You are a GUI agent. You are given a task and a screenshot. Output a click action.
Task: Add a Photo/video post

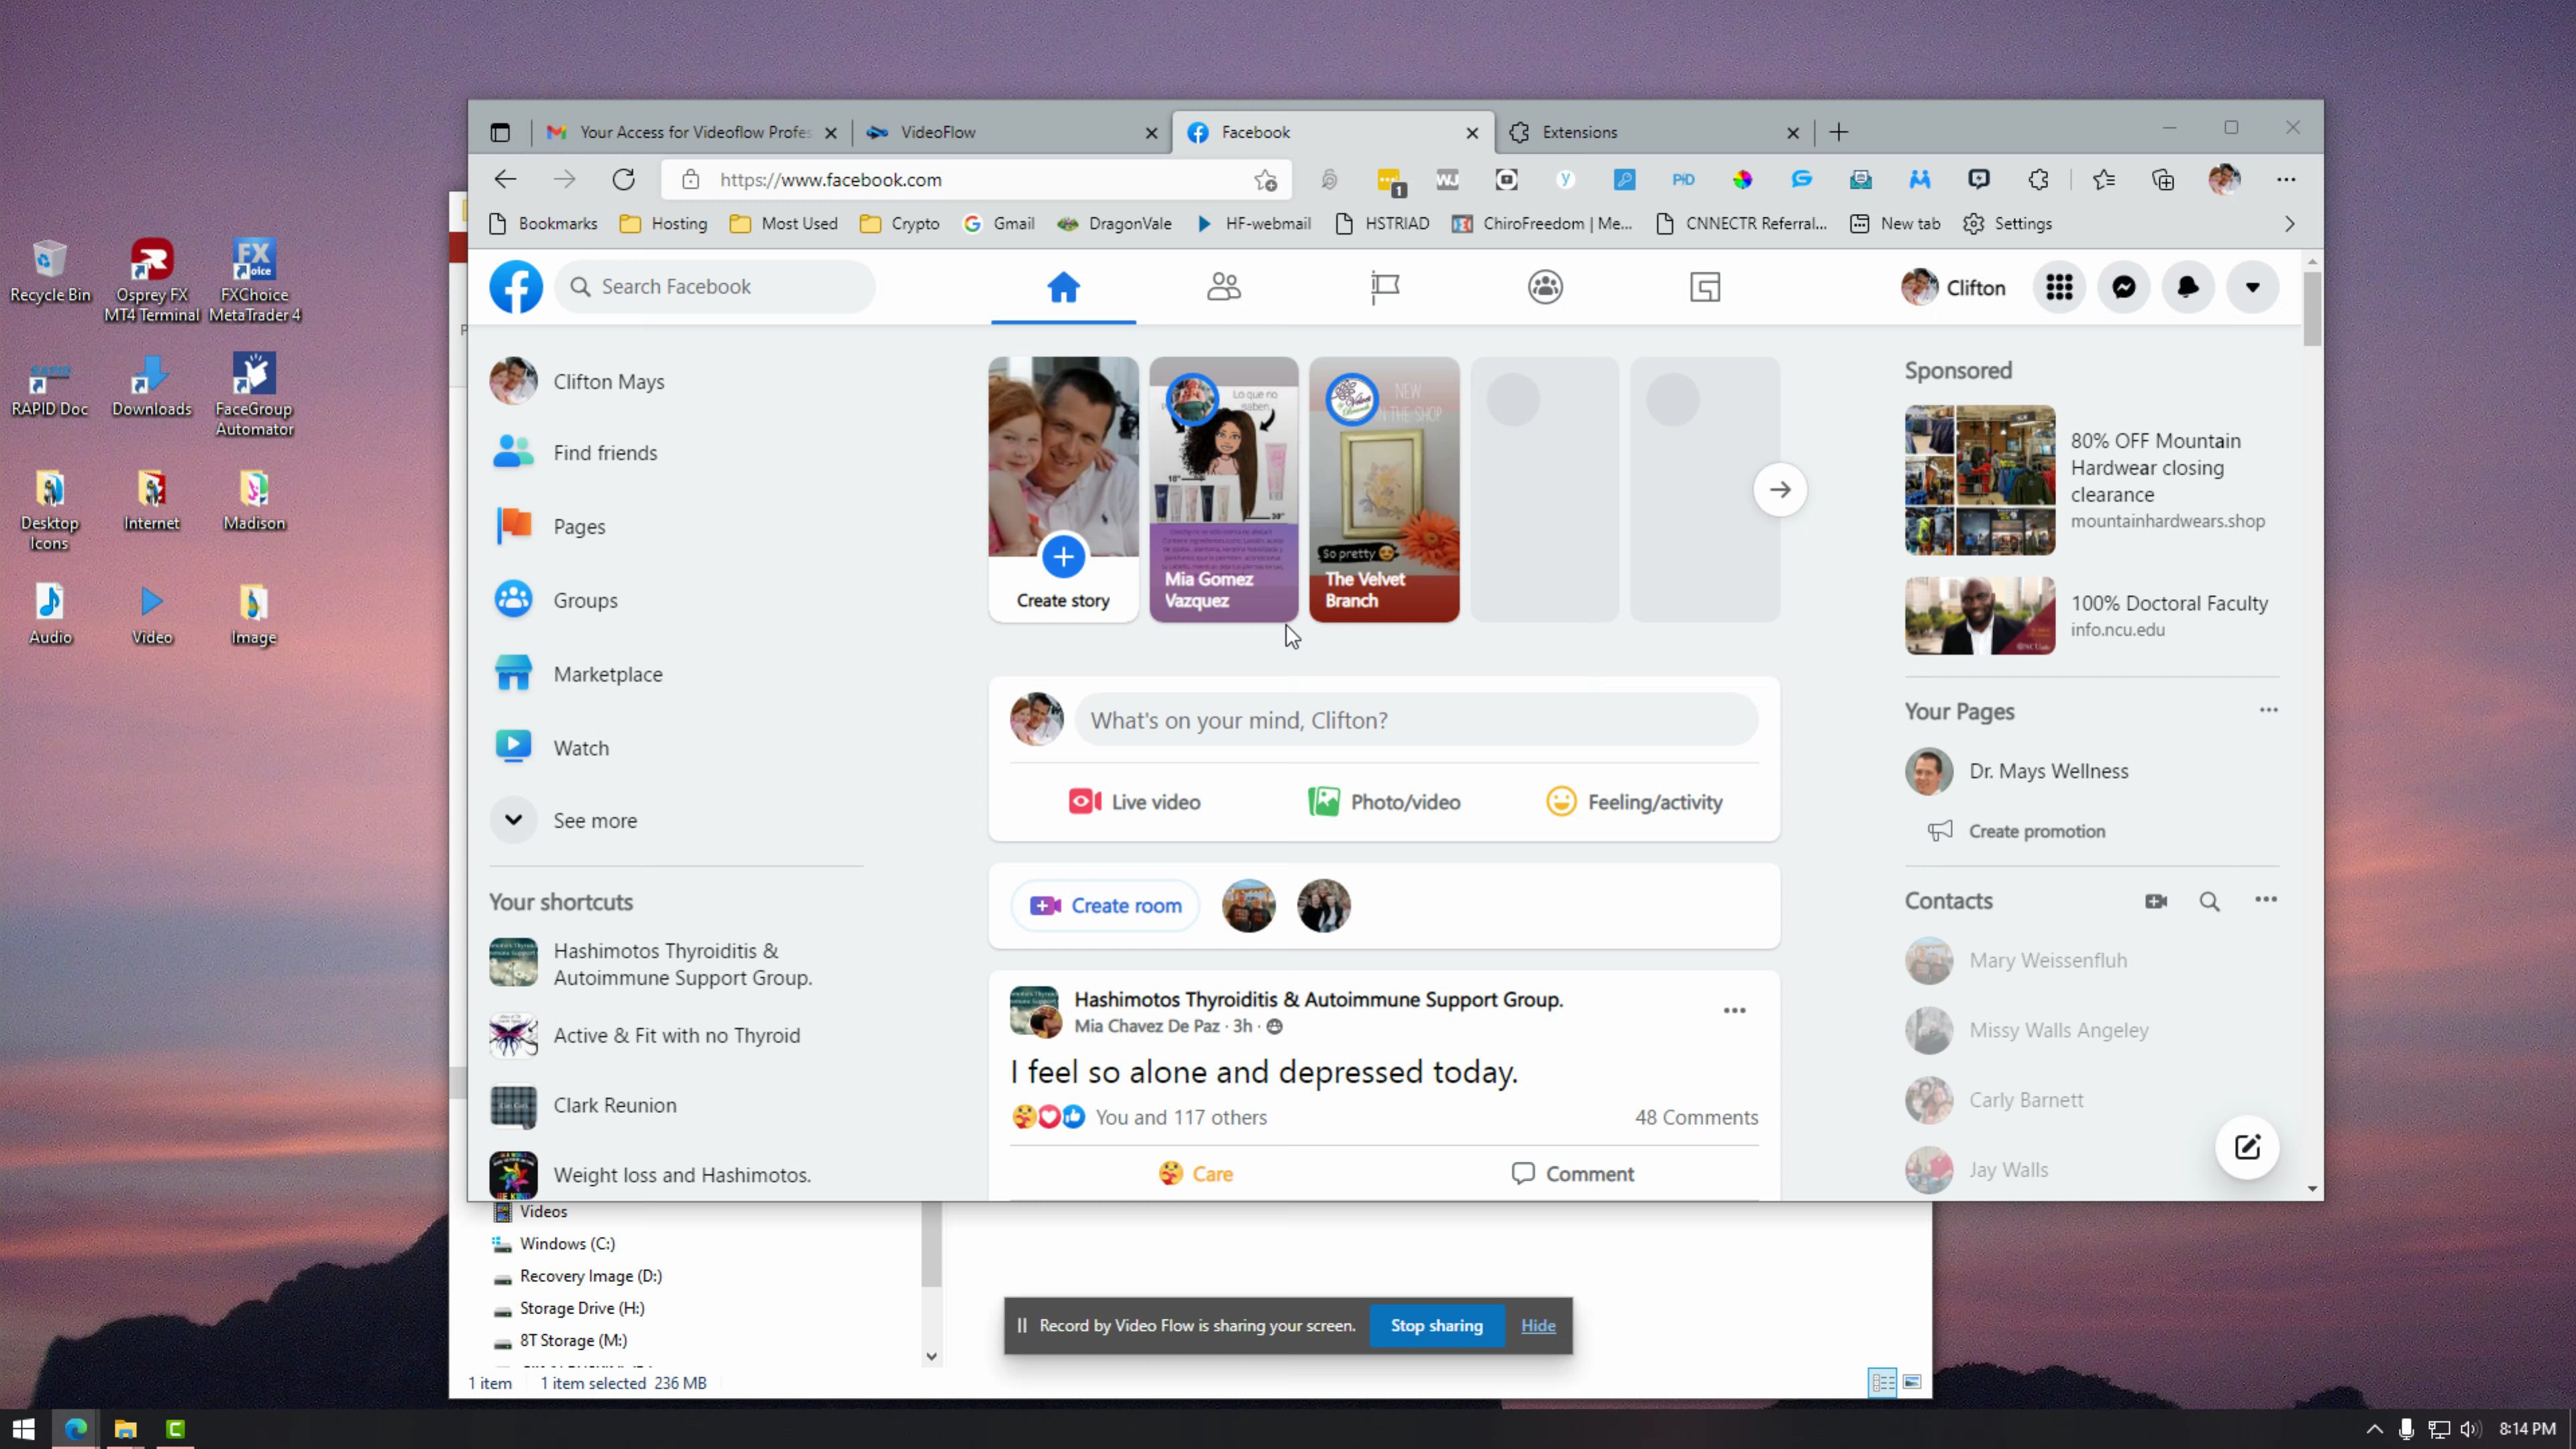point(1384,802)
